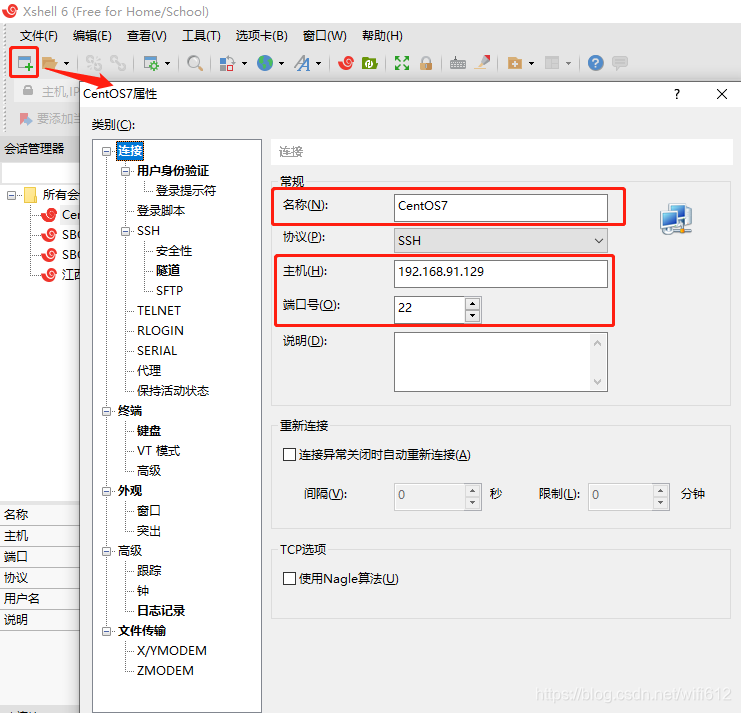This screenshot has width=741, height=713.
Task: Click the padlock lock screen icon
Action: coord(426,63)
